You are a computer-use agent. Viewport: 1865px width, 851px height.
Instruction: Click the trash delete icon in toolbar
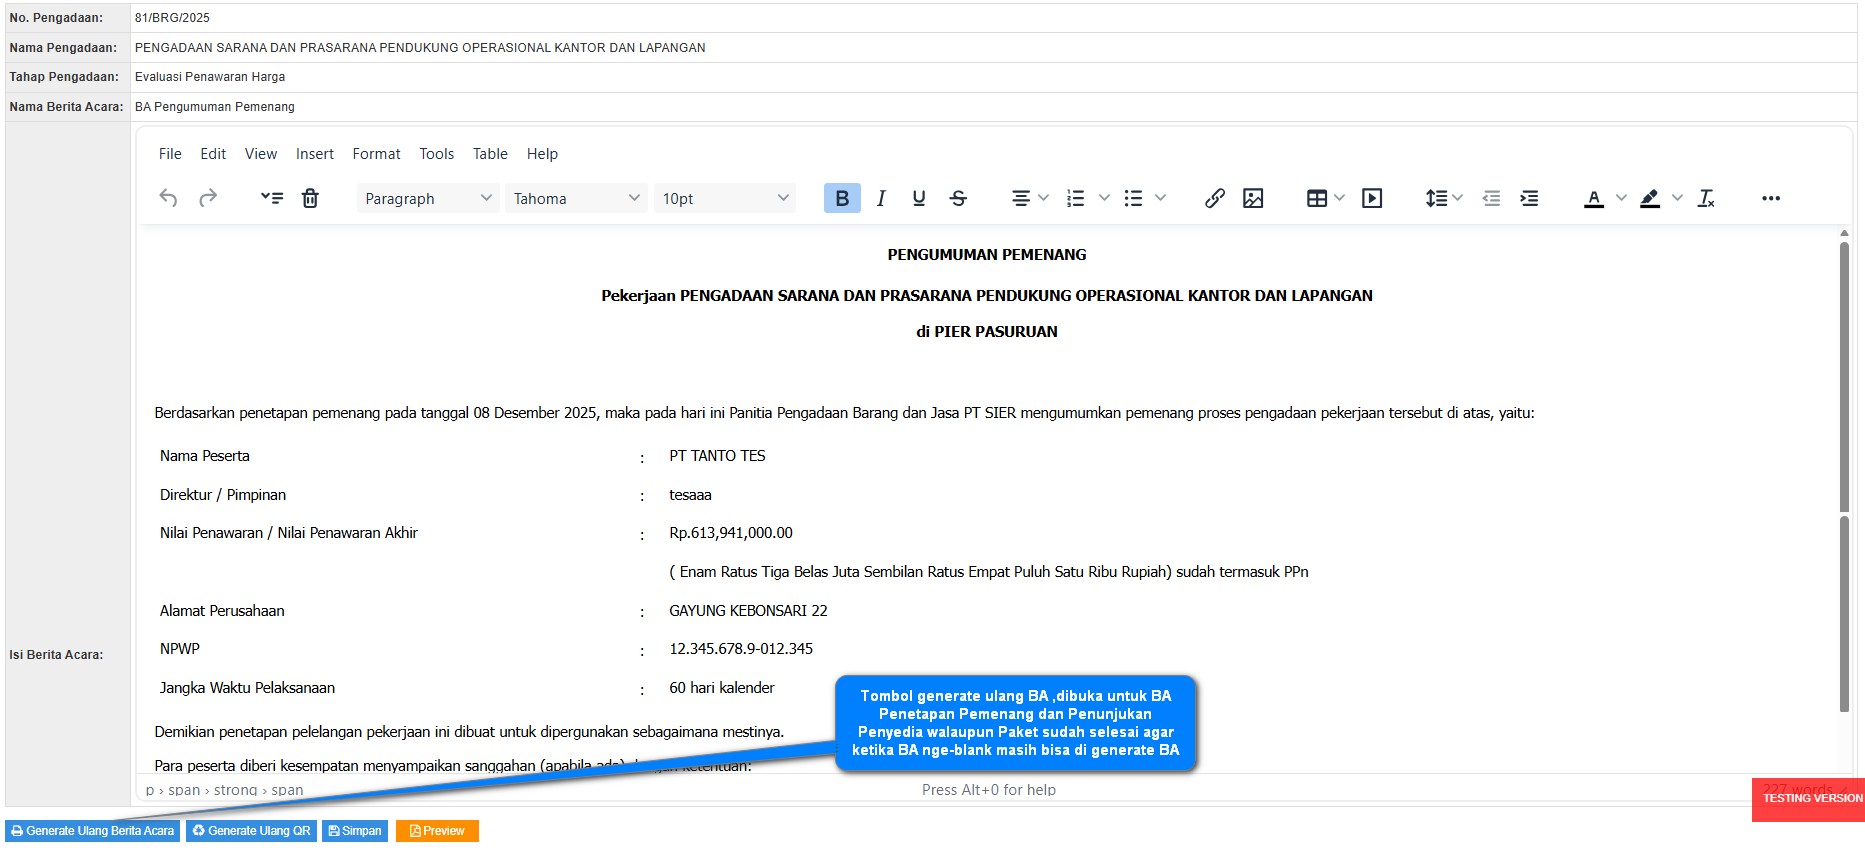coord(310,198)
